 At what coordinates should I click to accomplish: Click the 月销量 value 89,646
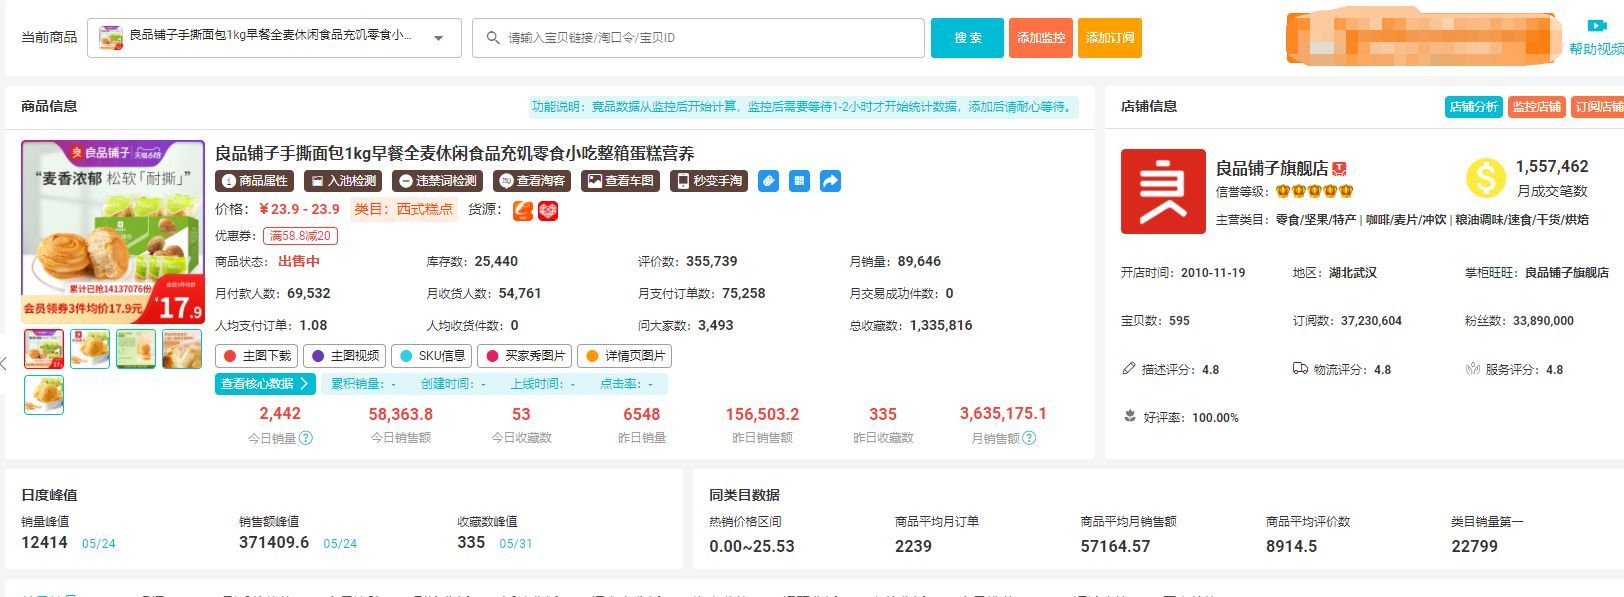919,261
